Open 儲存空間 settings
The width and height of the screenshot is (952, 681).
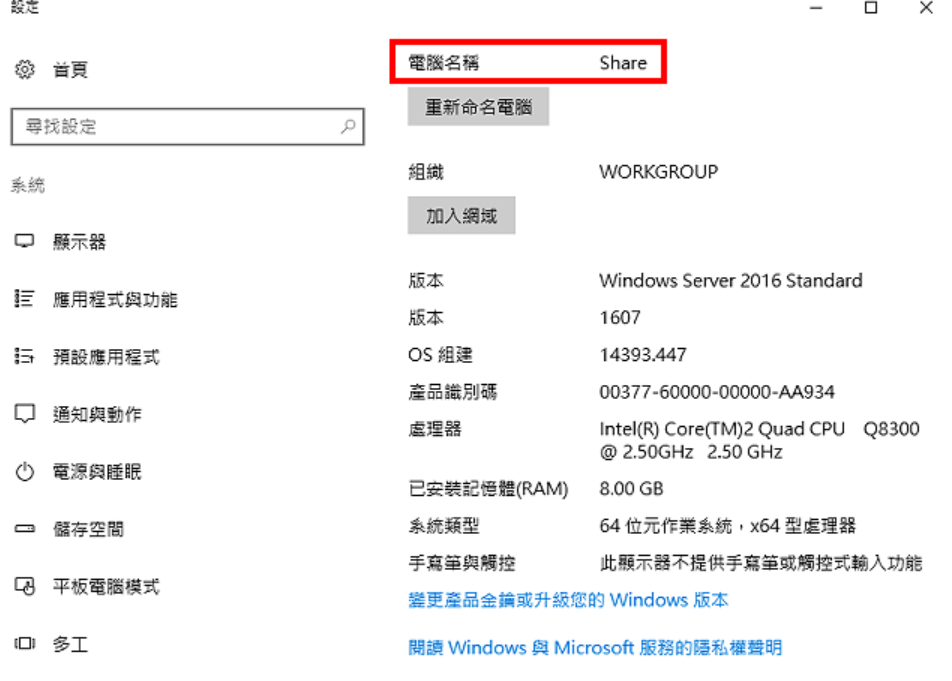[x=89, y=529]
